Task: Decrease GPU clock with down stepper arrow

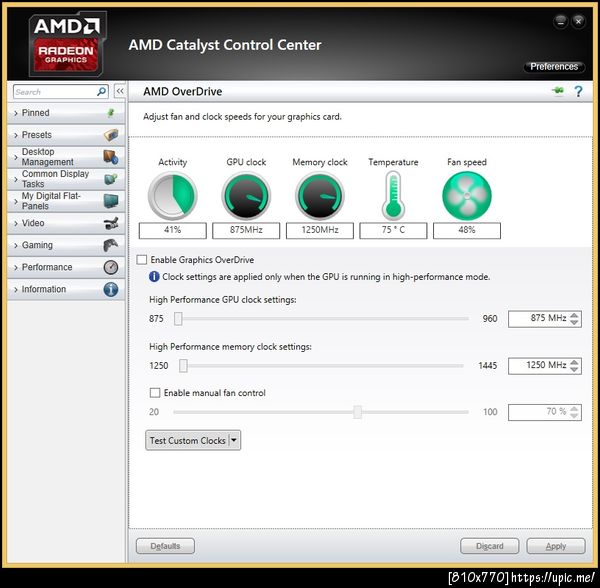Action: 574,322
